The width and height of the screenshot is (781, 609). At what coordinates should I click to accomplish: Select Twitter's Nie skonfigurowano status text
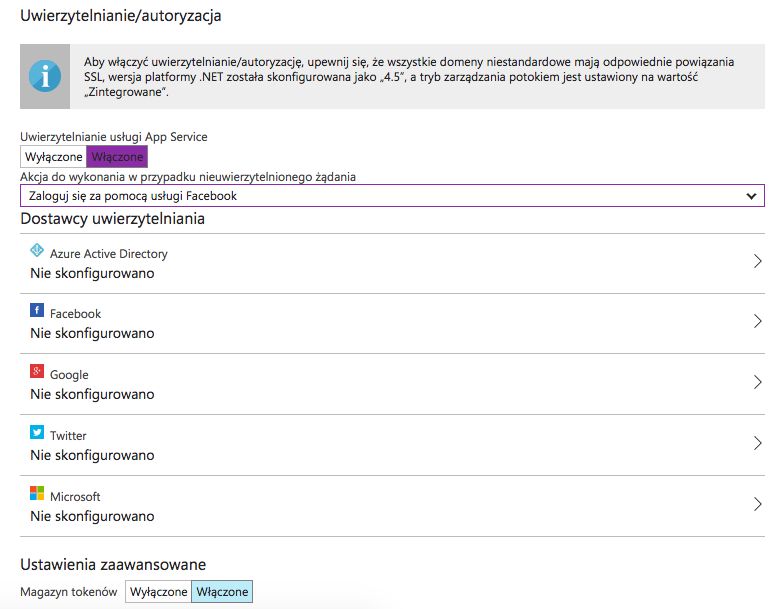click(92, 455)
